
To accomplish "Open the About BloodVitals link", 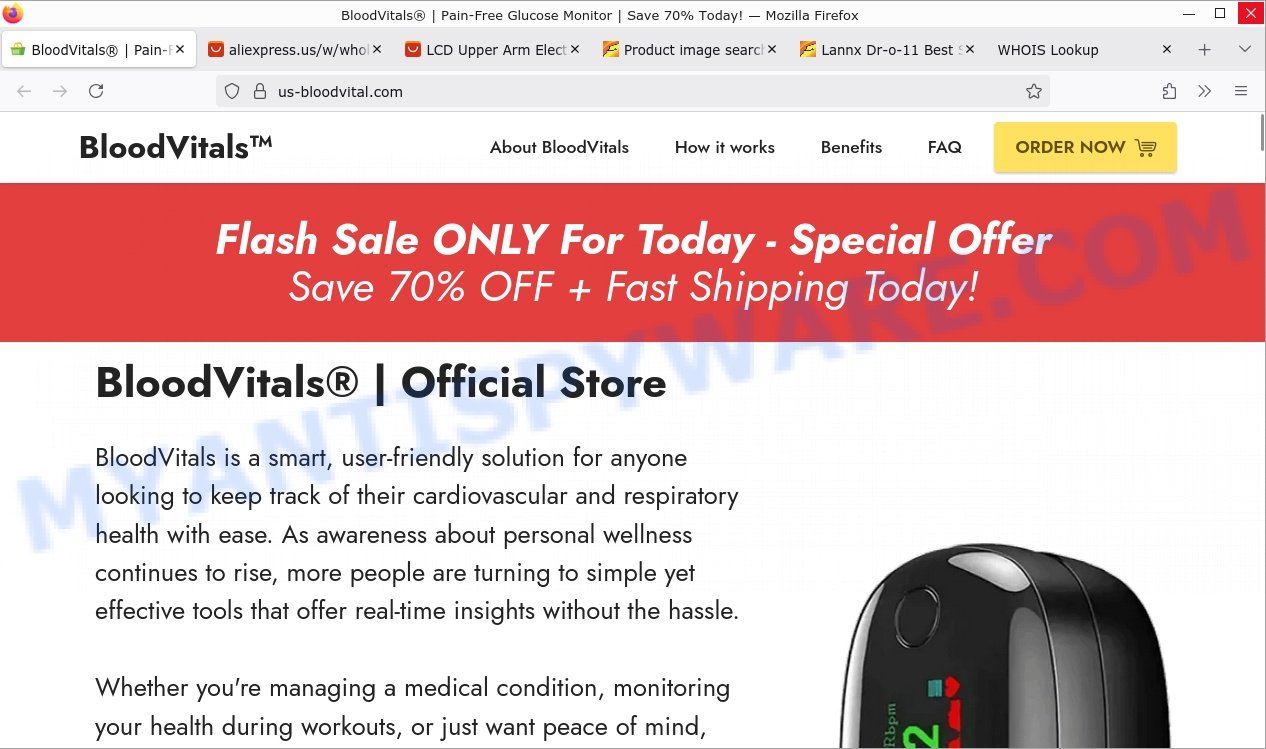I will click(559, 147).
